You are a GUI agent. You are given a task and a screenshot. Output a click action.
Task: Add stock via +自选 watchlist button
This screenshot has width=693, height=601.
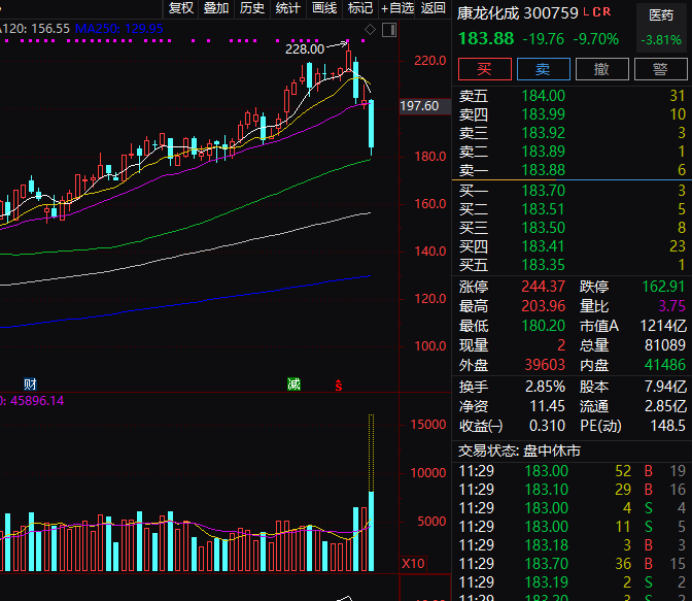tap(397, 8)
